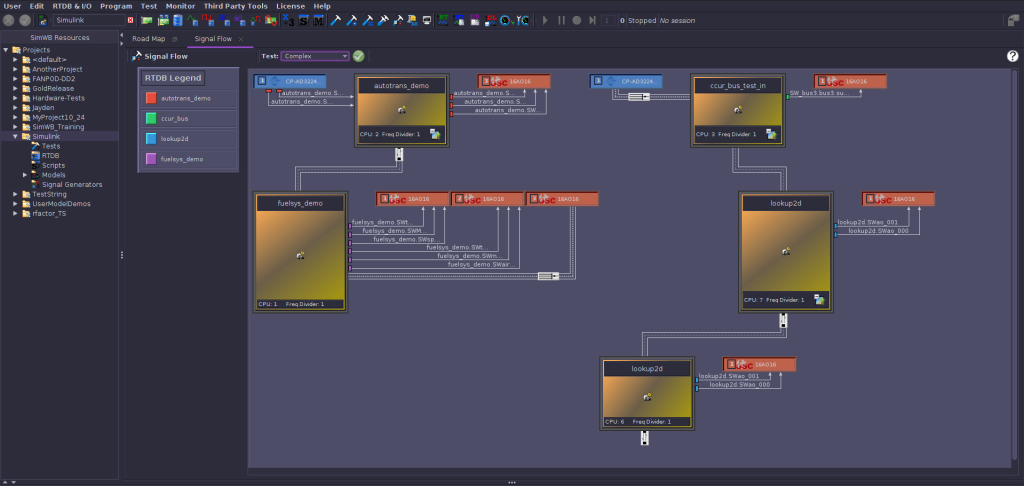Image resolution: width=1024 pixels, height=486 pixels.
Task: Open the help question mark icon
Action: (x=1013, y=56)
